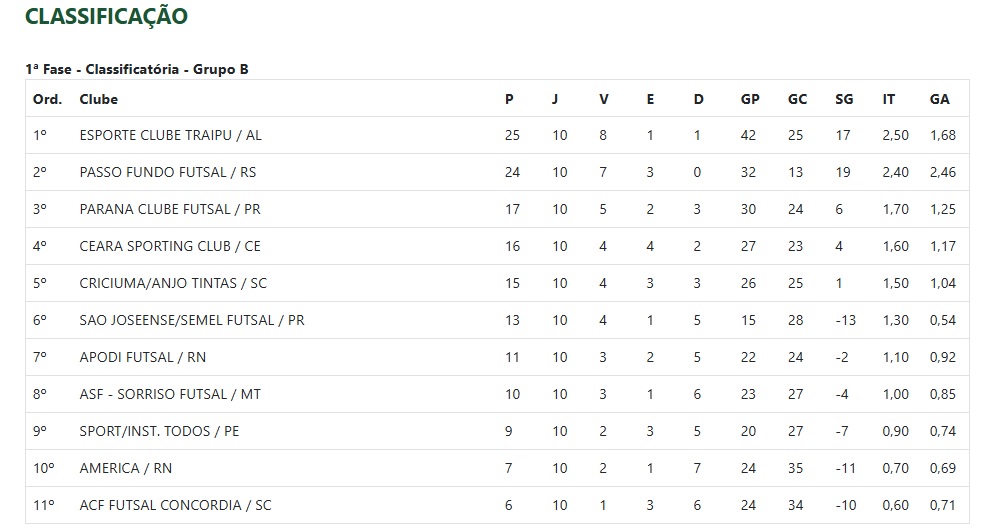
Task: Select CRICIUMA/ANJO TINTAS / SC team
Action: 173,283
